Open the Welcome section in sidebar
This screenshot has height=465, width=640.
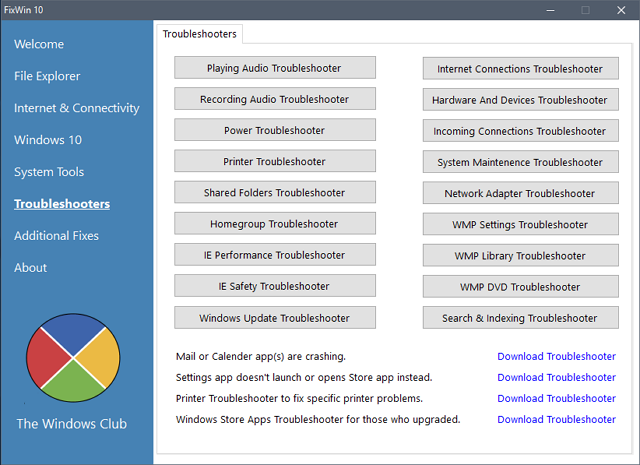tap(39, 44)
